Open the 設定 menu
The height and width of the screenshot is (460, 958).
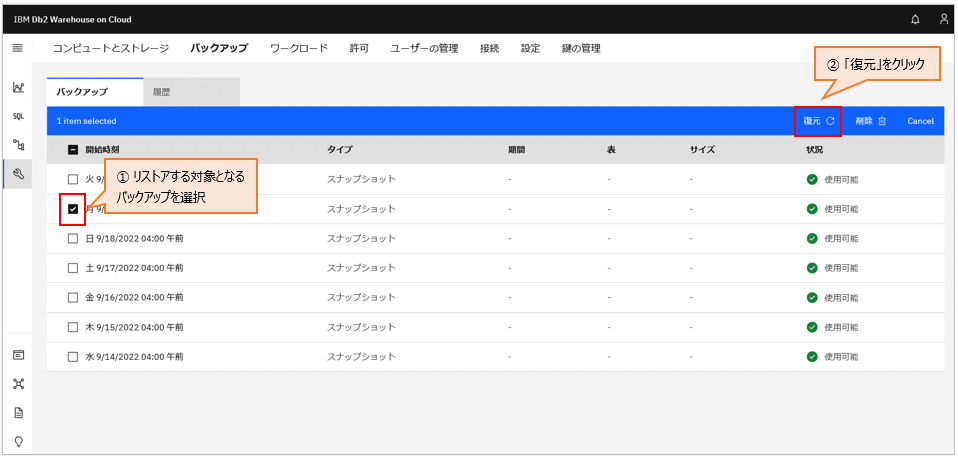[x=530, y=49]
